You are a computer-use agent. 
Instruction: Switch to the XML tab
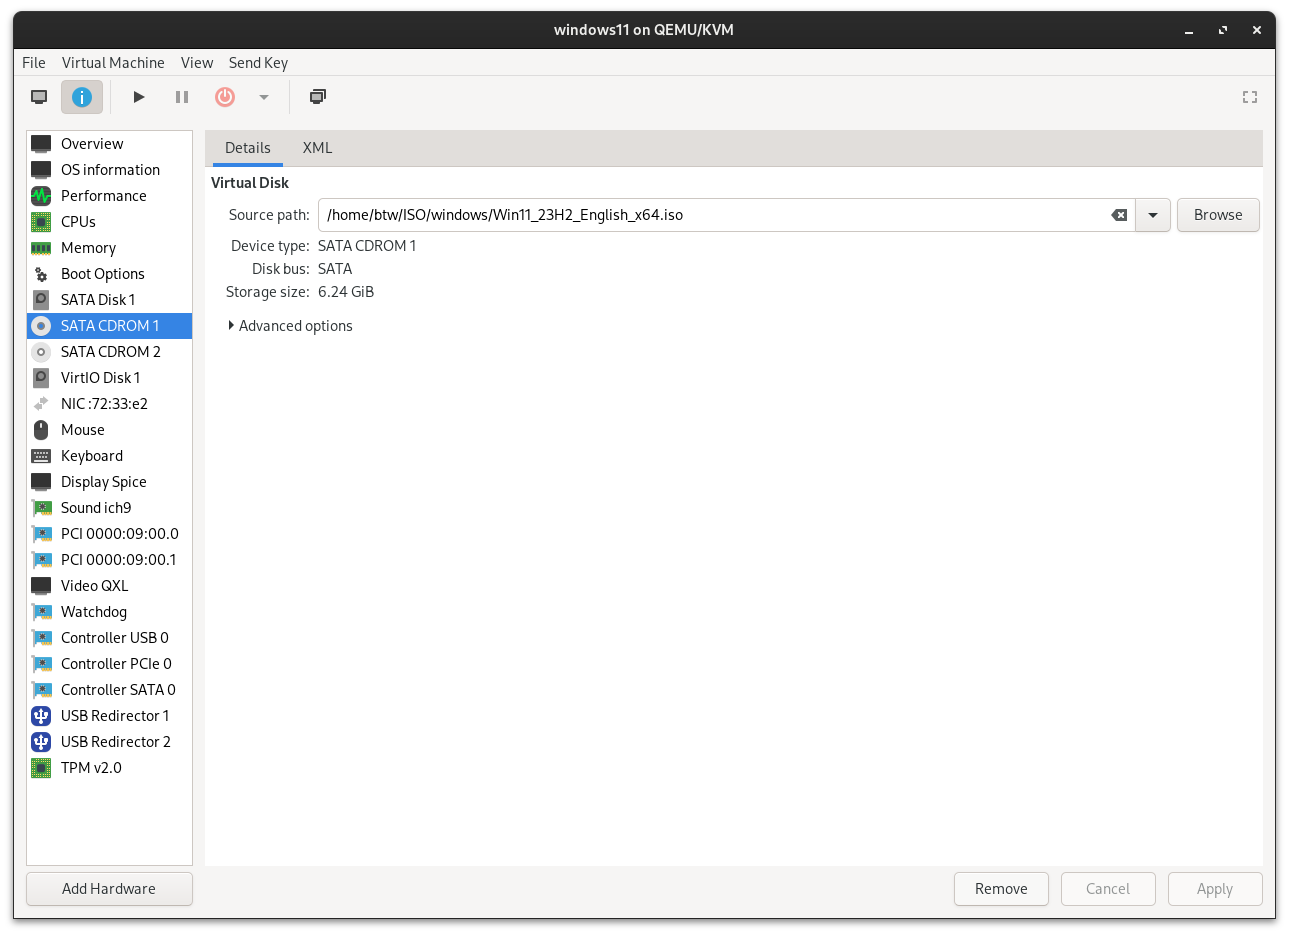pos(317,148)
